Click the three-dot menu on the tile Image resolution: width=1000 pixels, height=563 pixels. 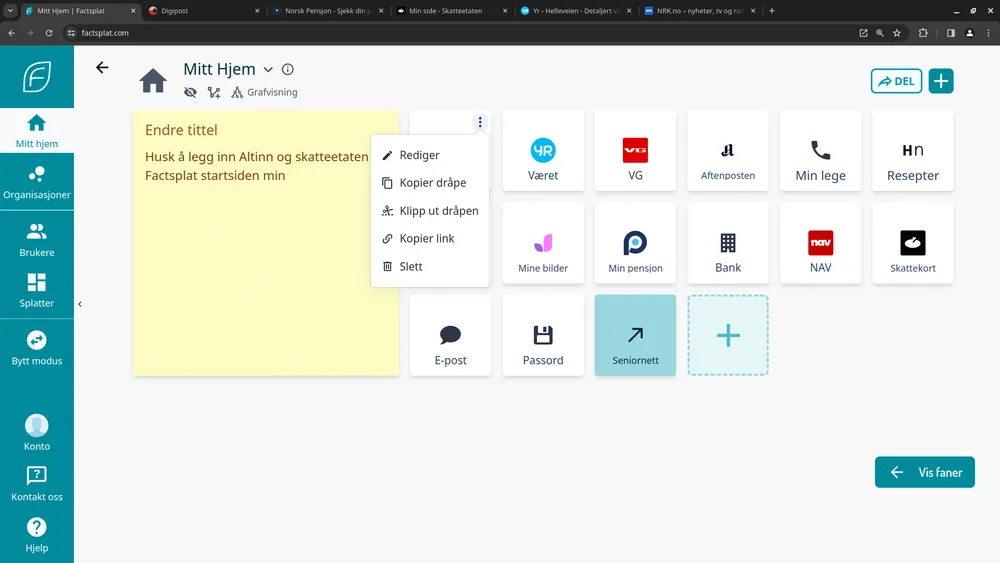tap(480, 123)
